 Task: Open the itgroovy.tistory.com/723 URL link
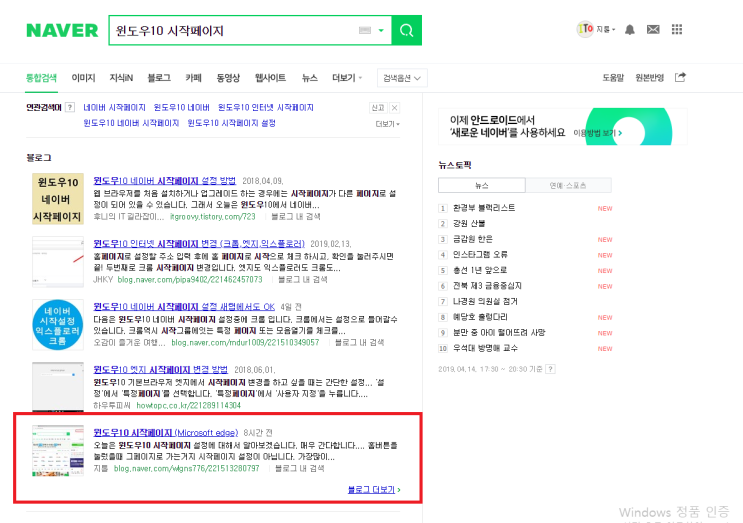pyautogui.click(x=212, y=216)
